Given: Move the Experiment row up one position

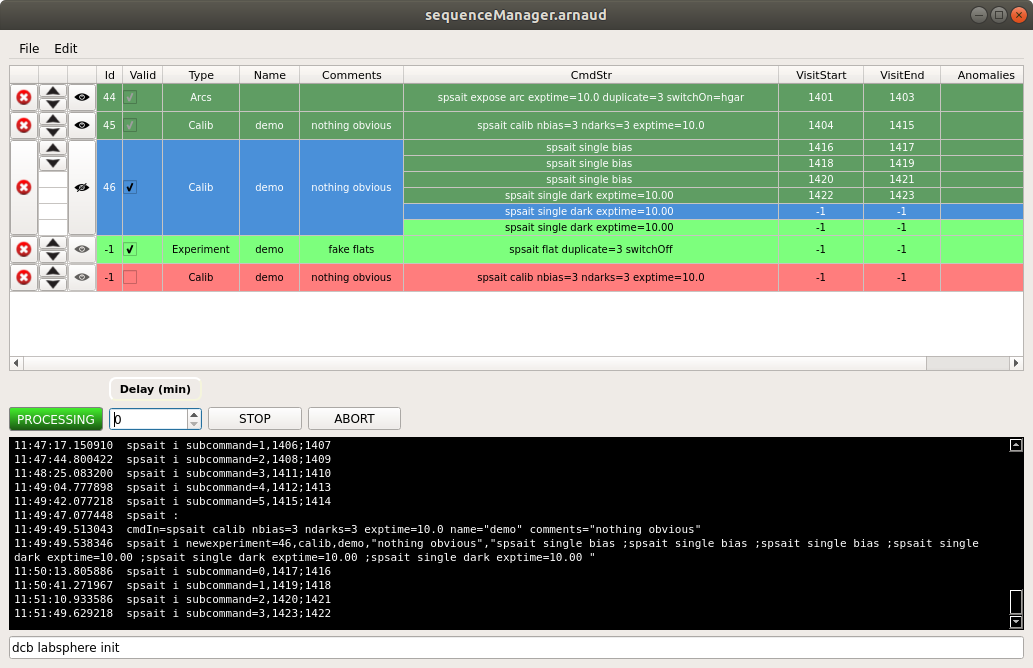Looking at the screenshot, I should [53, 243].
